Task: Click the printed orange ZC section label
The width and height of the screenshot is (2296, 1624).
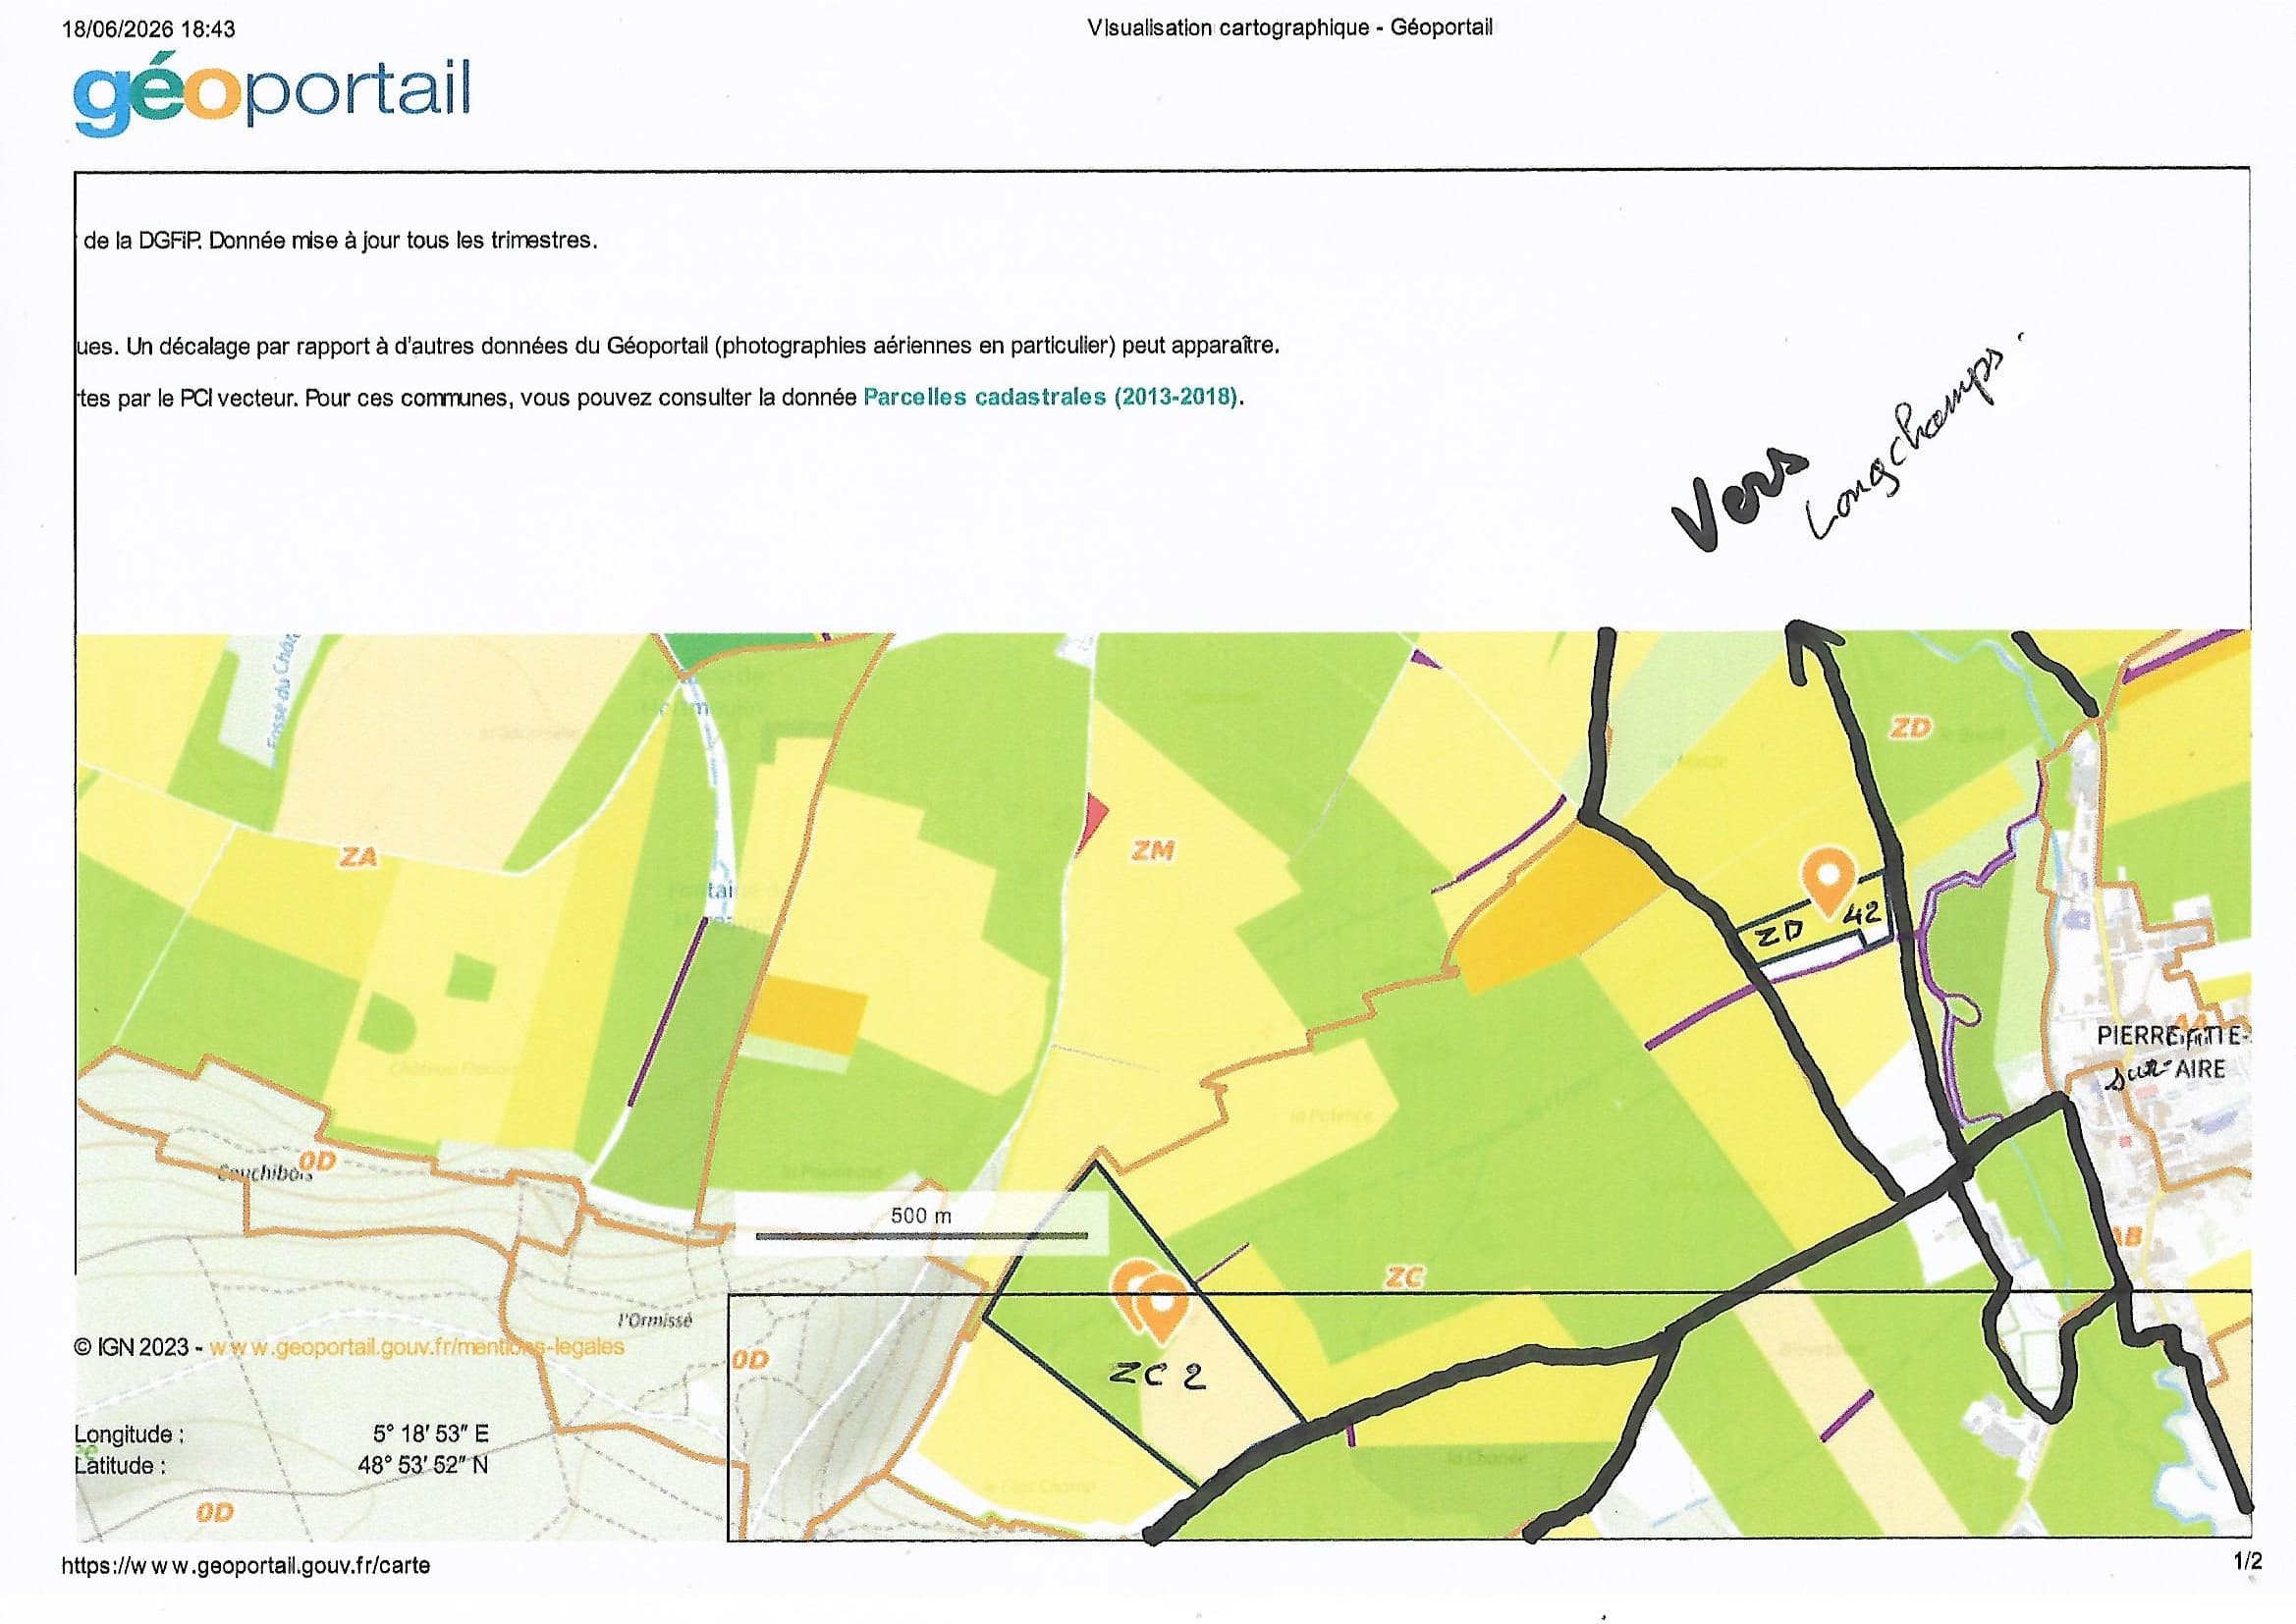Action: [x=1404, y=1277]
